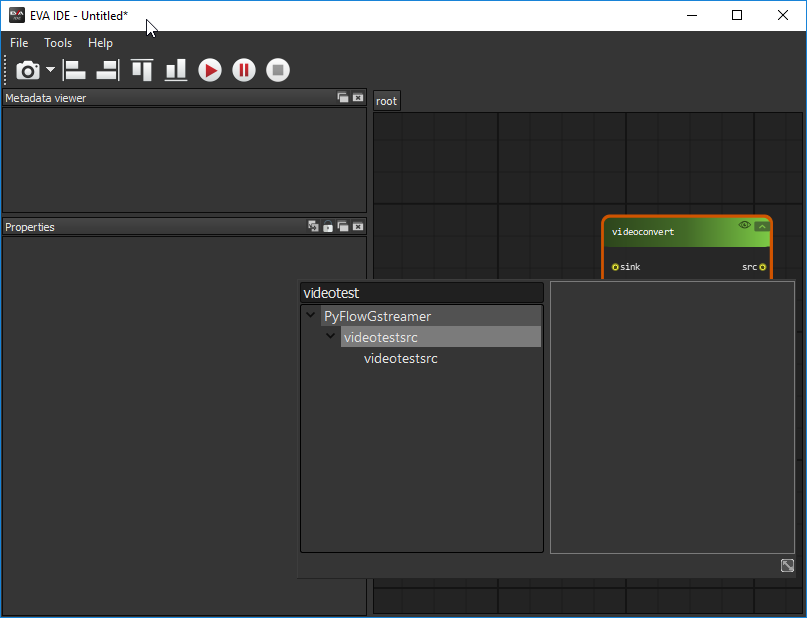The width and height of the screenshot is (807, 618).
Task: Toggle the eye icon on videoconvert node
Action: (x=744, y=226)
